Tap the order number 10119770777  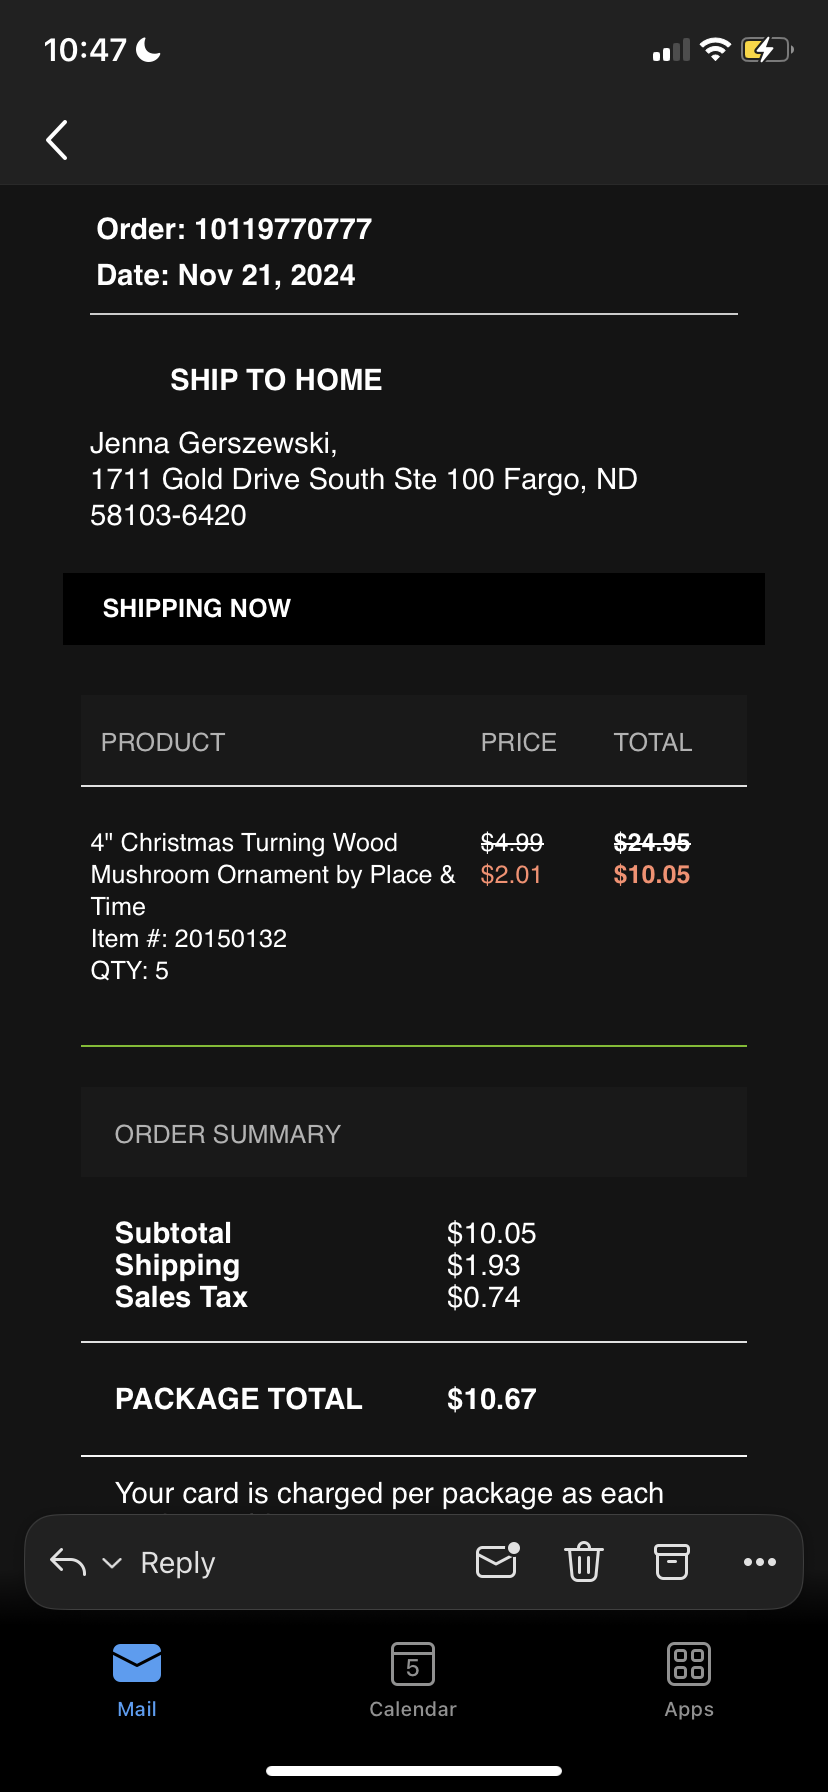pos(283,230)
